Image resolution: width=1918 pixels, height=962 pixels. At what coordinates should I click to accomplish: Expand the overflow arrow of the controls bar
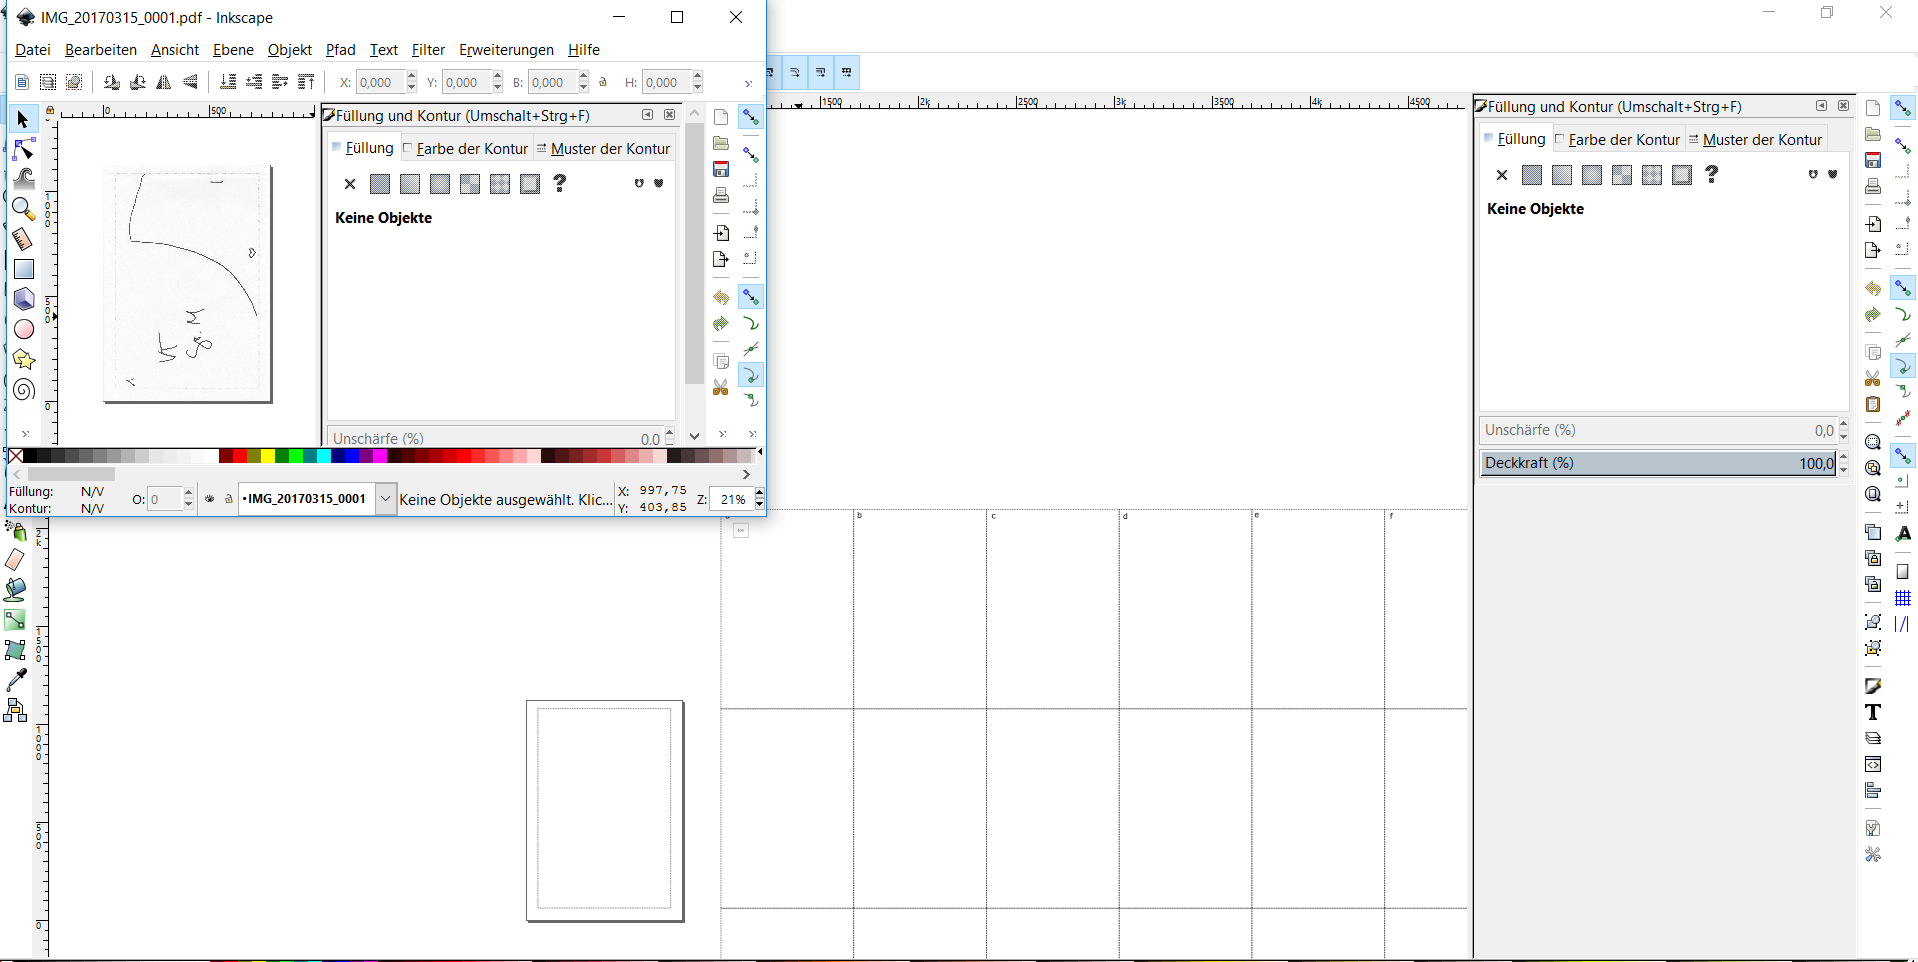pyautogui.click(x=748, y=83)
